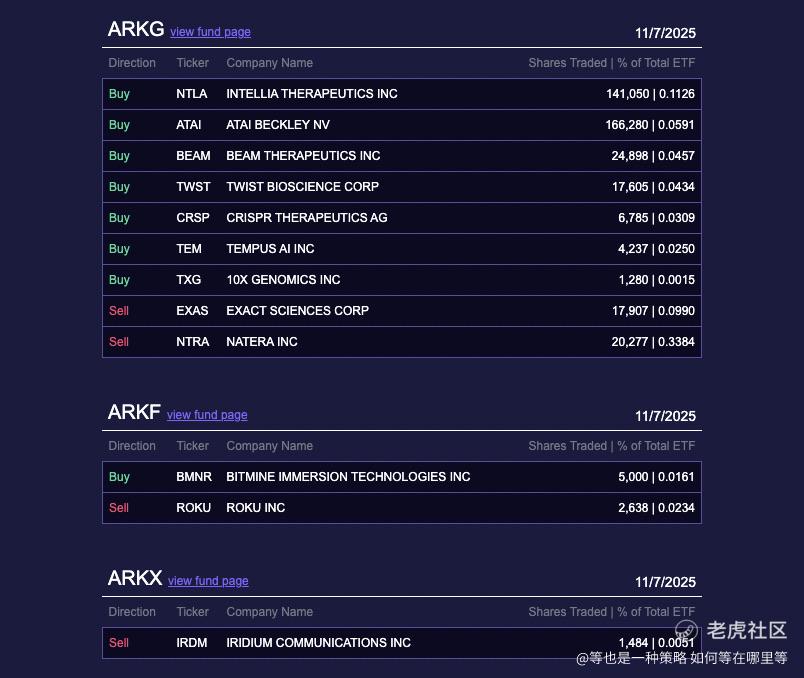
Task: Click the BEAM ticker symbol
Action: coord(193,156)
